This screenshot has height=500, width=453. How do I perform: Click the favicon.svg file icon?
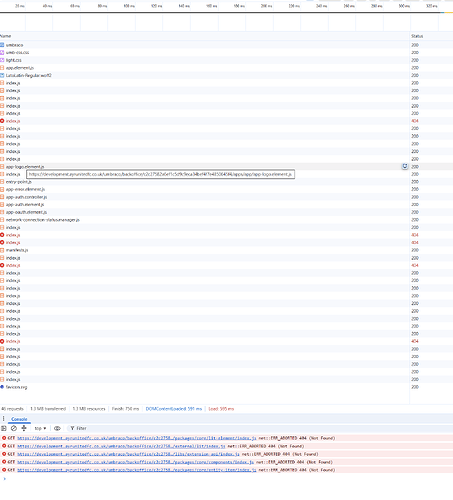tap(2, 387)
